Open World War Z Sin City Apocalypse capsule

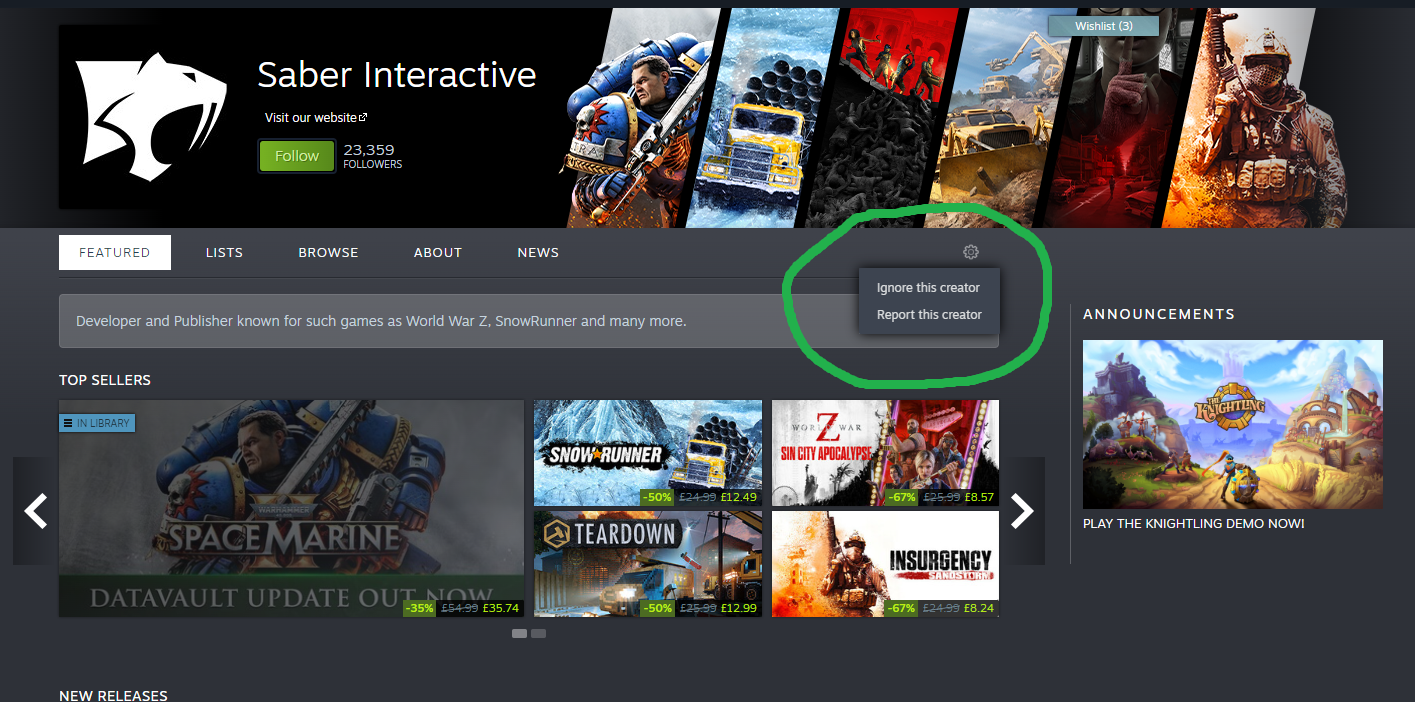click(885, 453)
